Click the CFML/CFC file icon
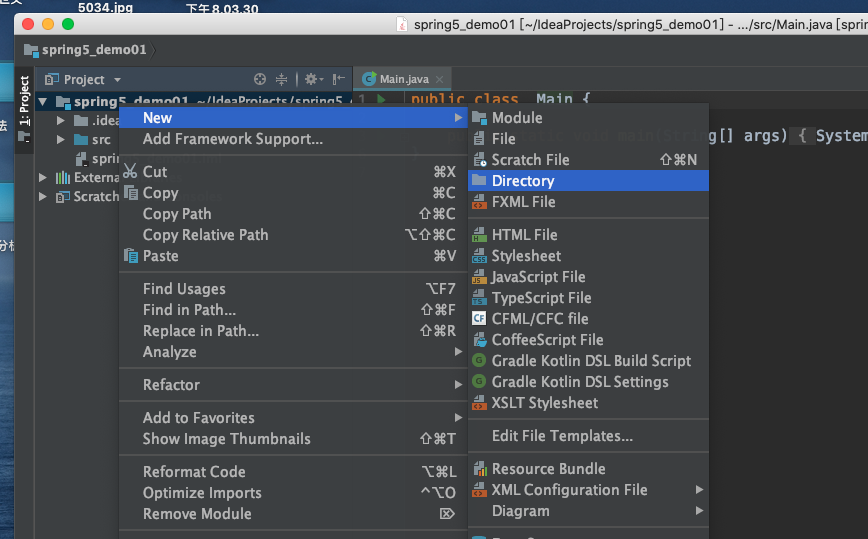The image size is (868, 539). [479, 319]
